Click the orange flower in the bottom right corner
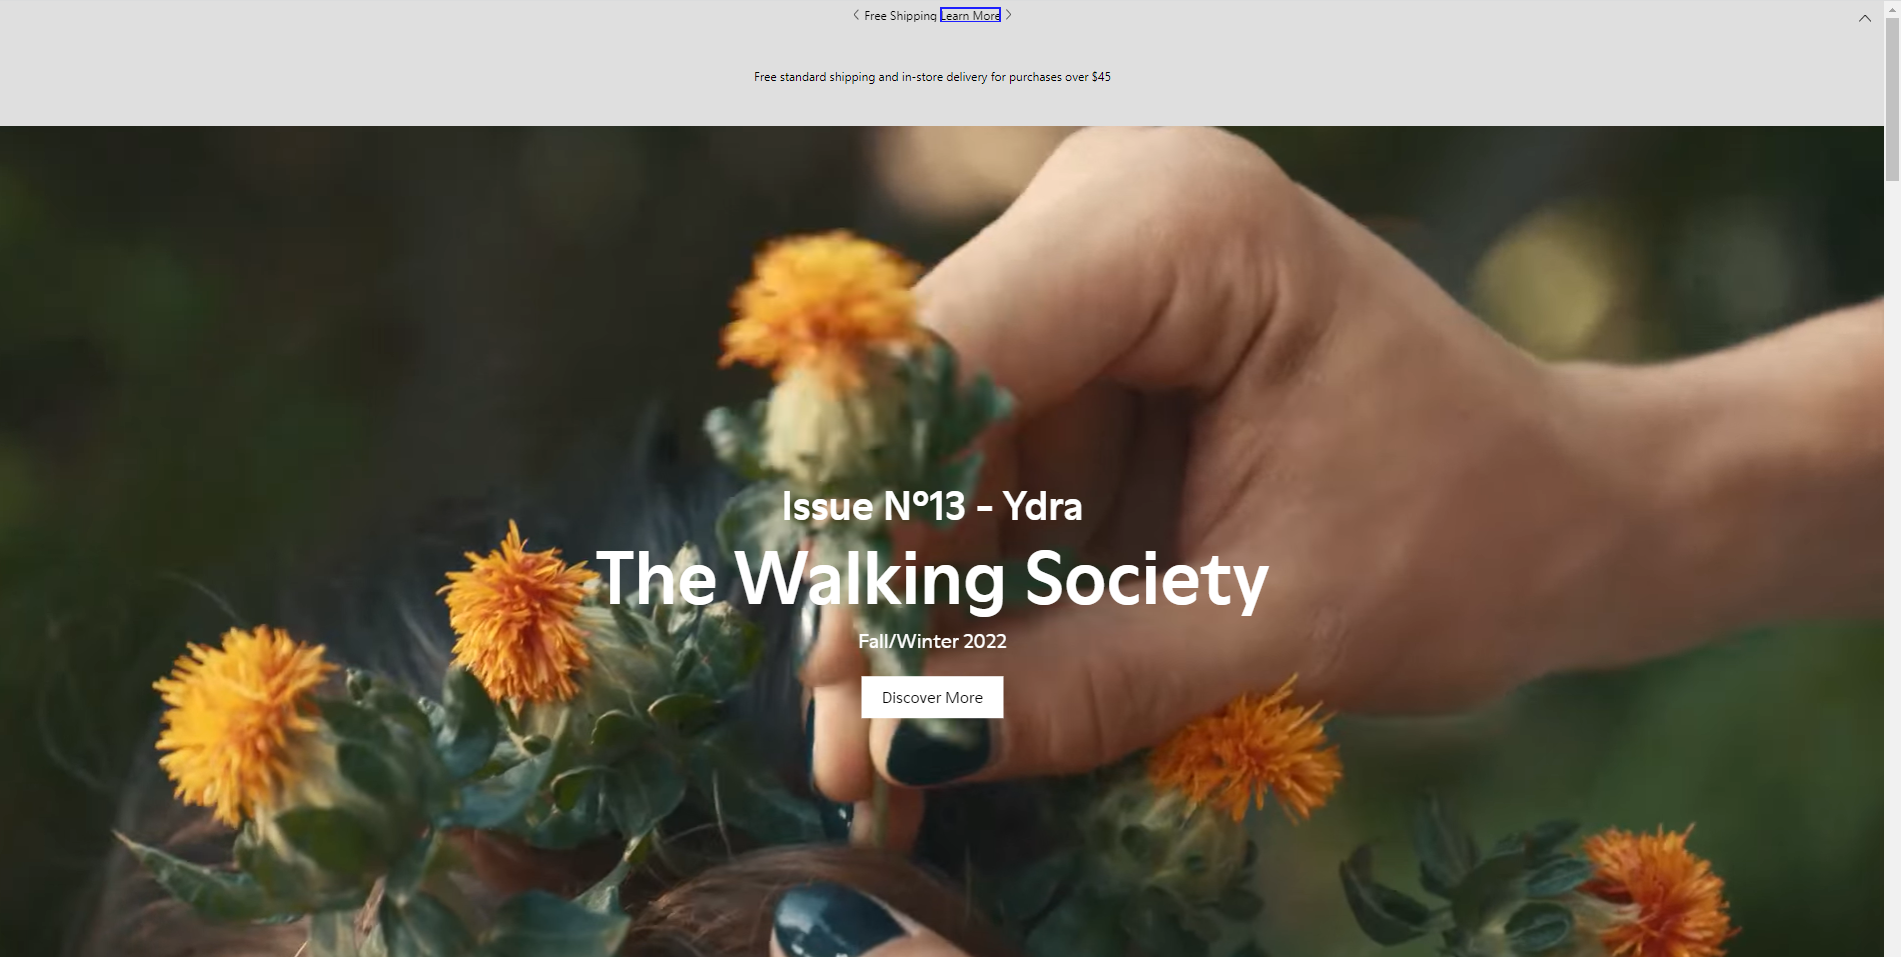 (x=1660, y=890)
